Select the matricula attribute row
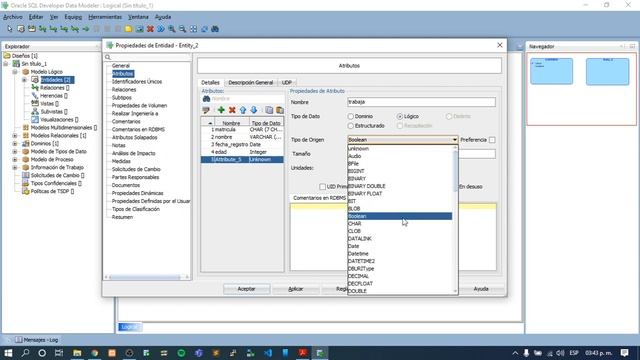This screenshot has height=360, width=640. coord(242,129)
